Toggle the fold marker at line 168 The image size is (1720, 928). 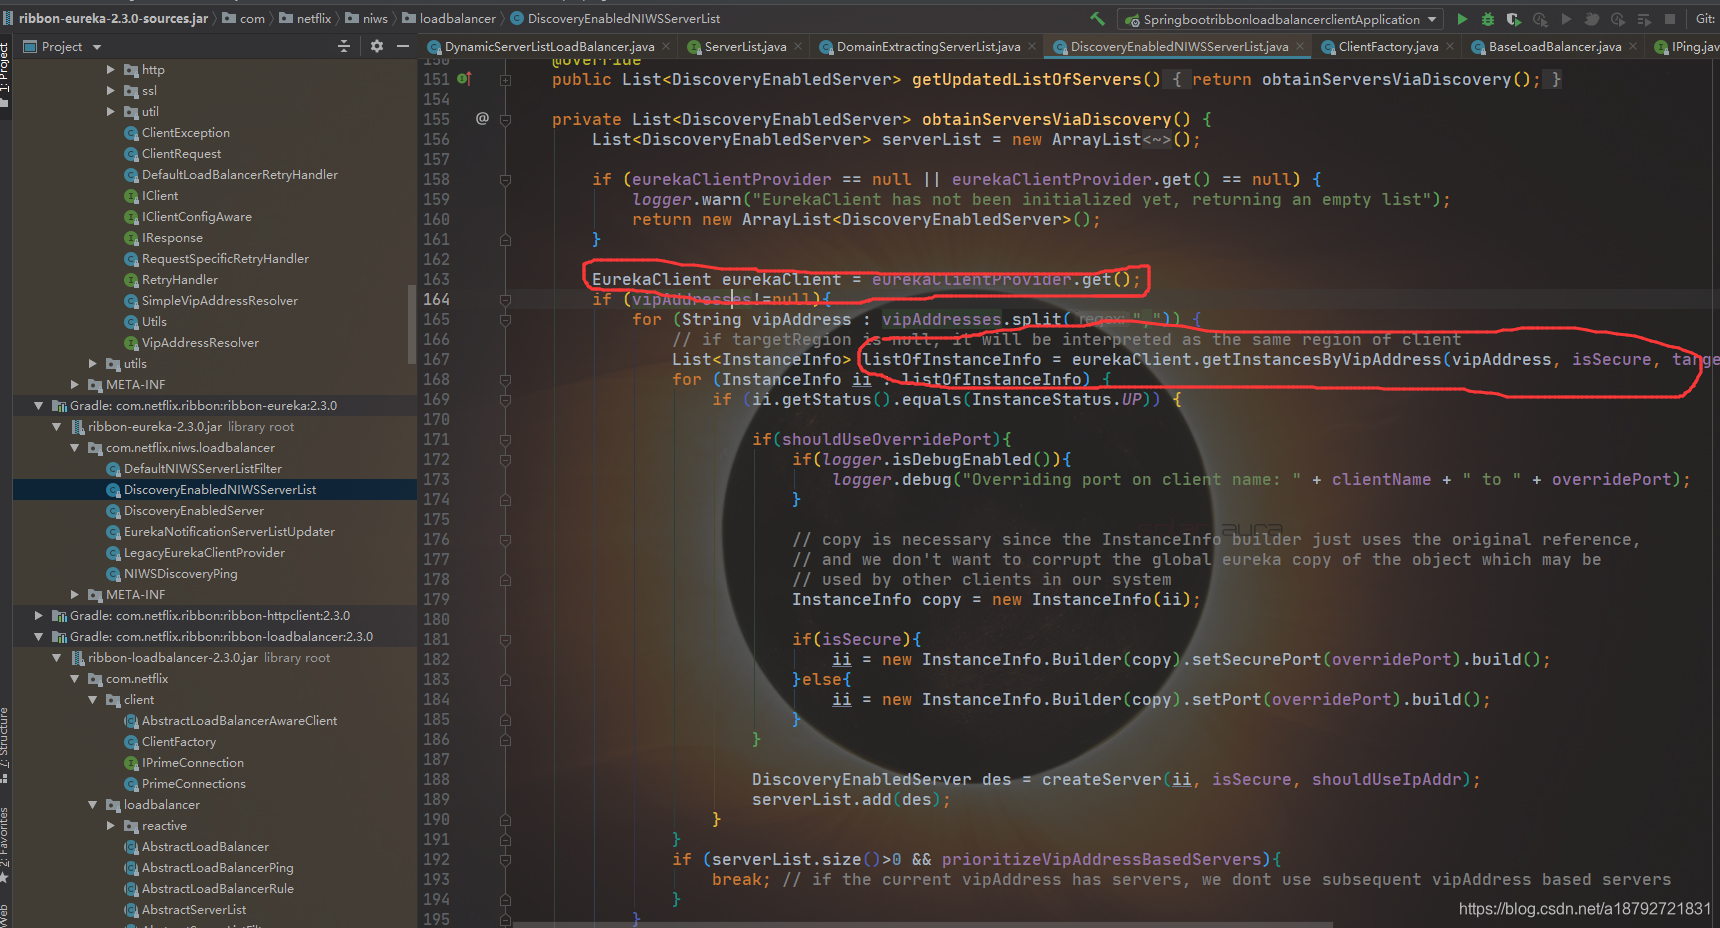tap(506, 380)
